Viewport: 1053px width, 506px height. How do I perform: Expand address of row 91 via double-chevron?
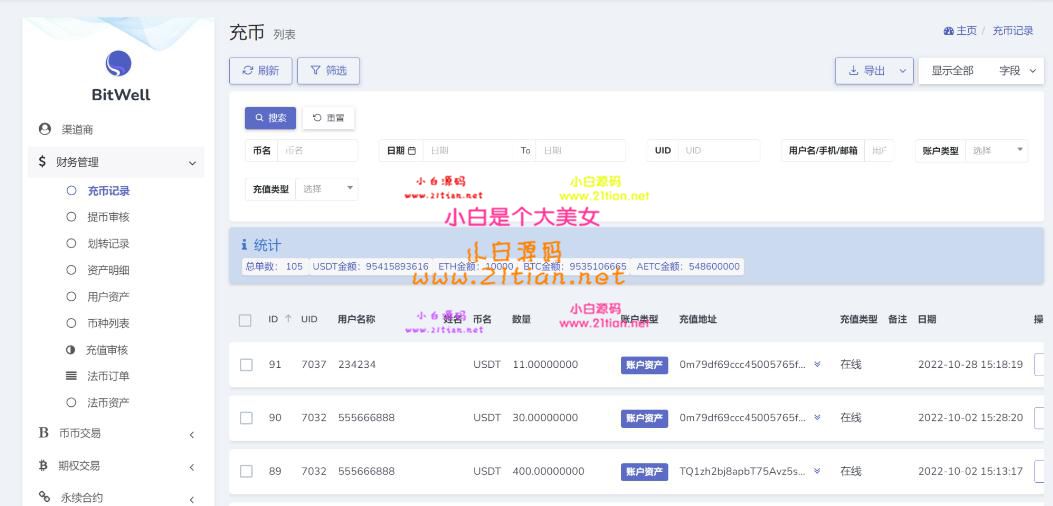(817, 364)
